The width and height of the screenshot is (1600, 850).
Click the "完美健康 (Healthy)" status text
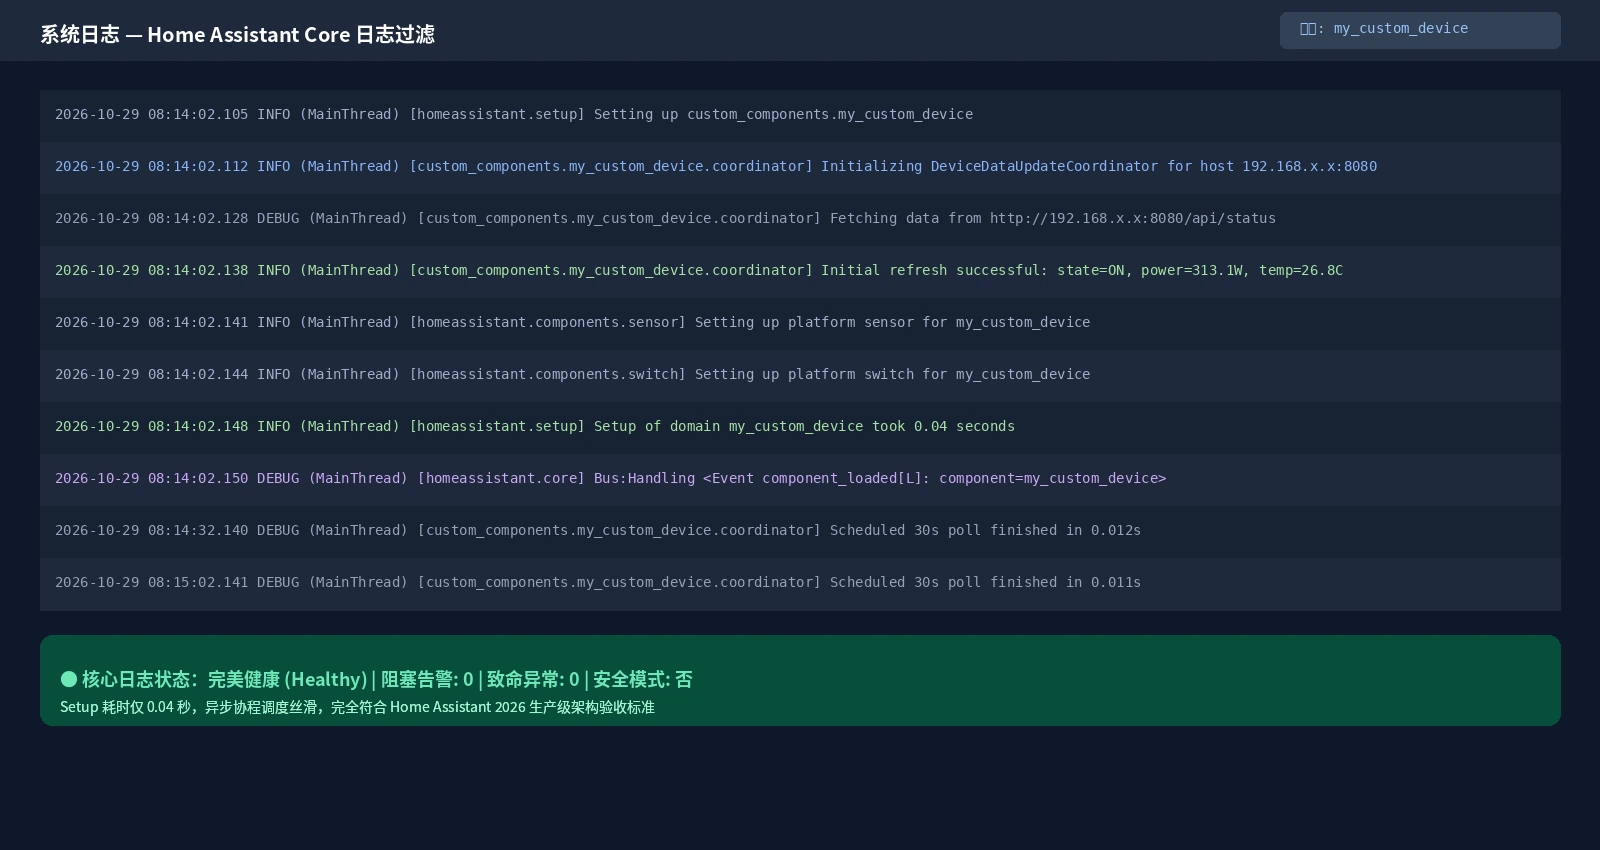pos(287,680)
